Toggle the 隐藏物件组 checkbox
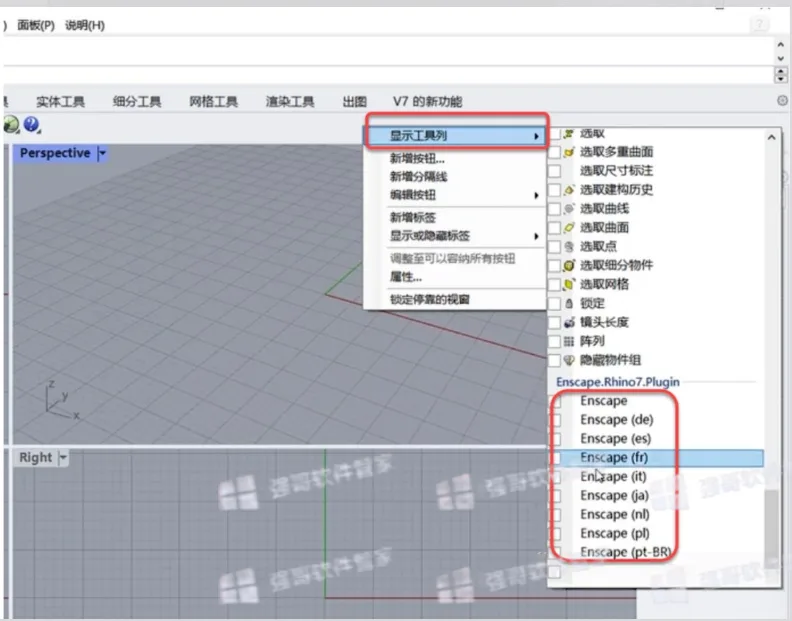The width and height of the screenshot is (792, 621). click(x=555, y=360)
